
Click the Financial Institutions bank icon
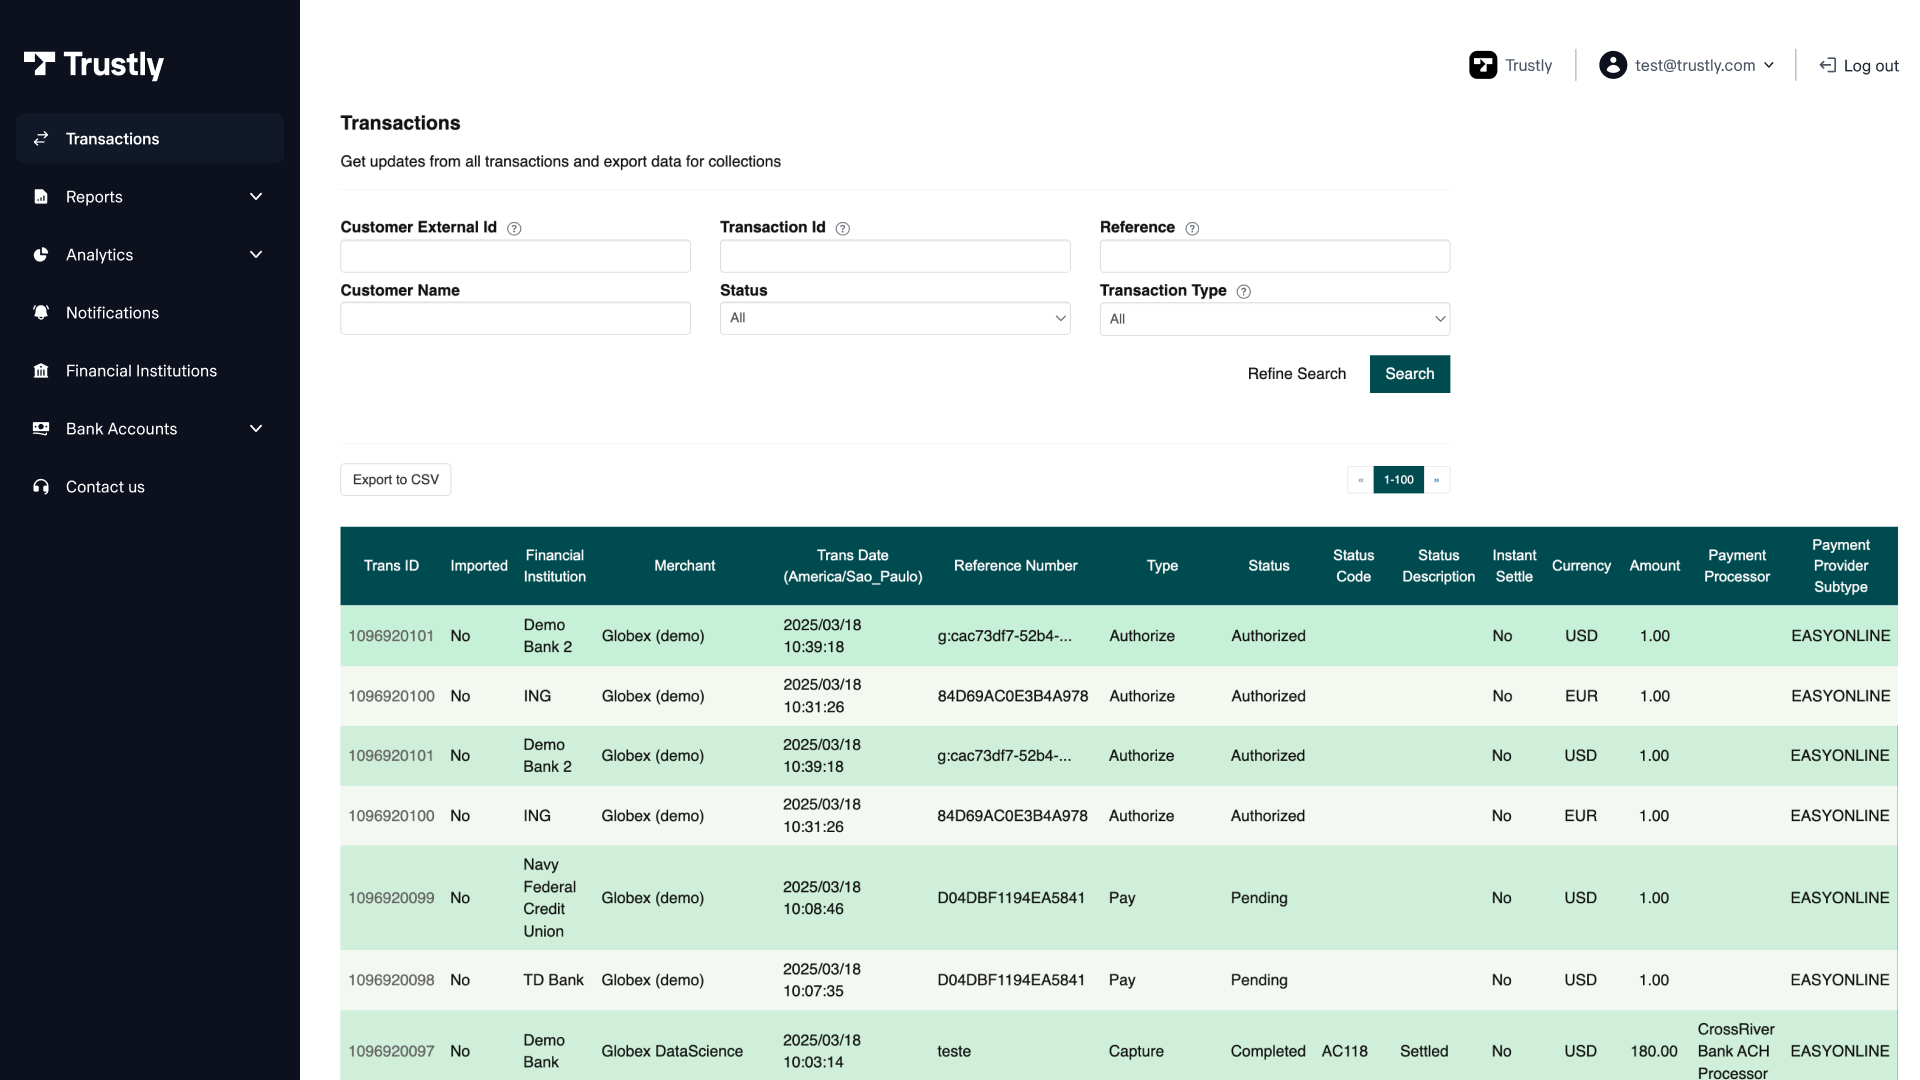click(x=41, y=371)
